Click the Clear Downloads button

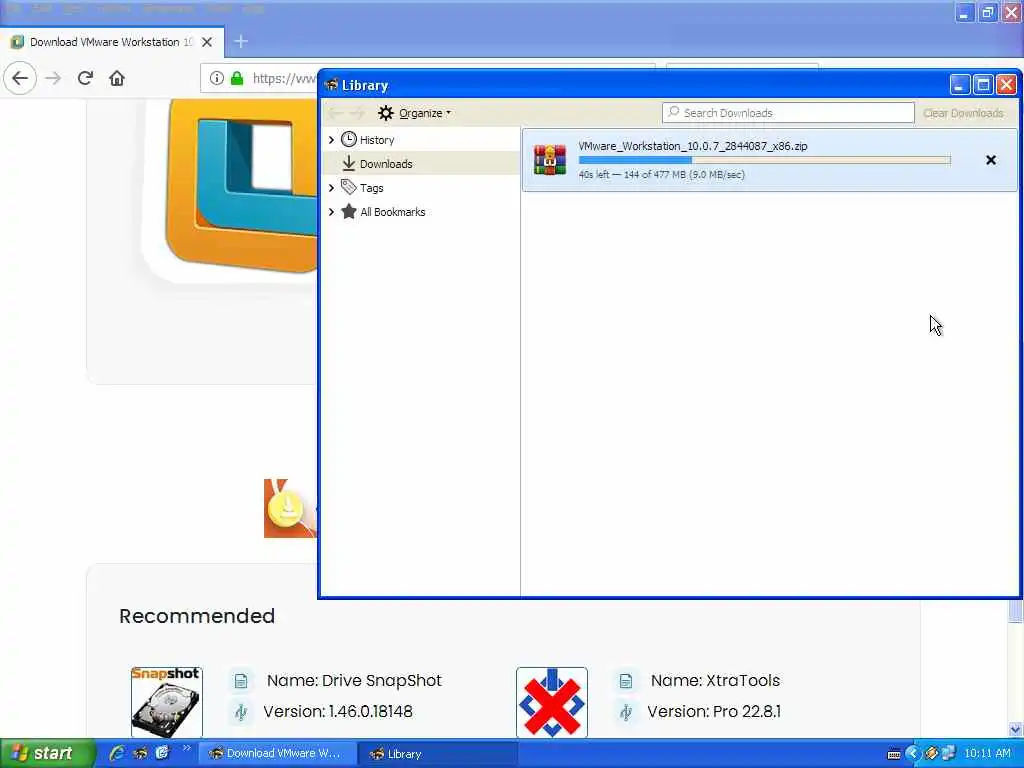[963, 113]
